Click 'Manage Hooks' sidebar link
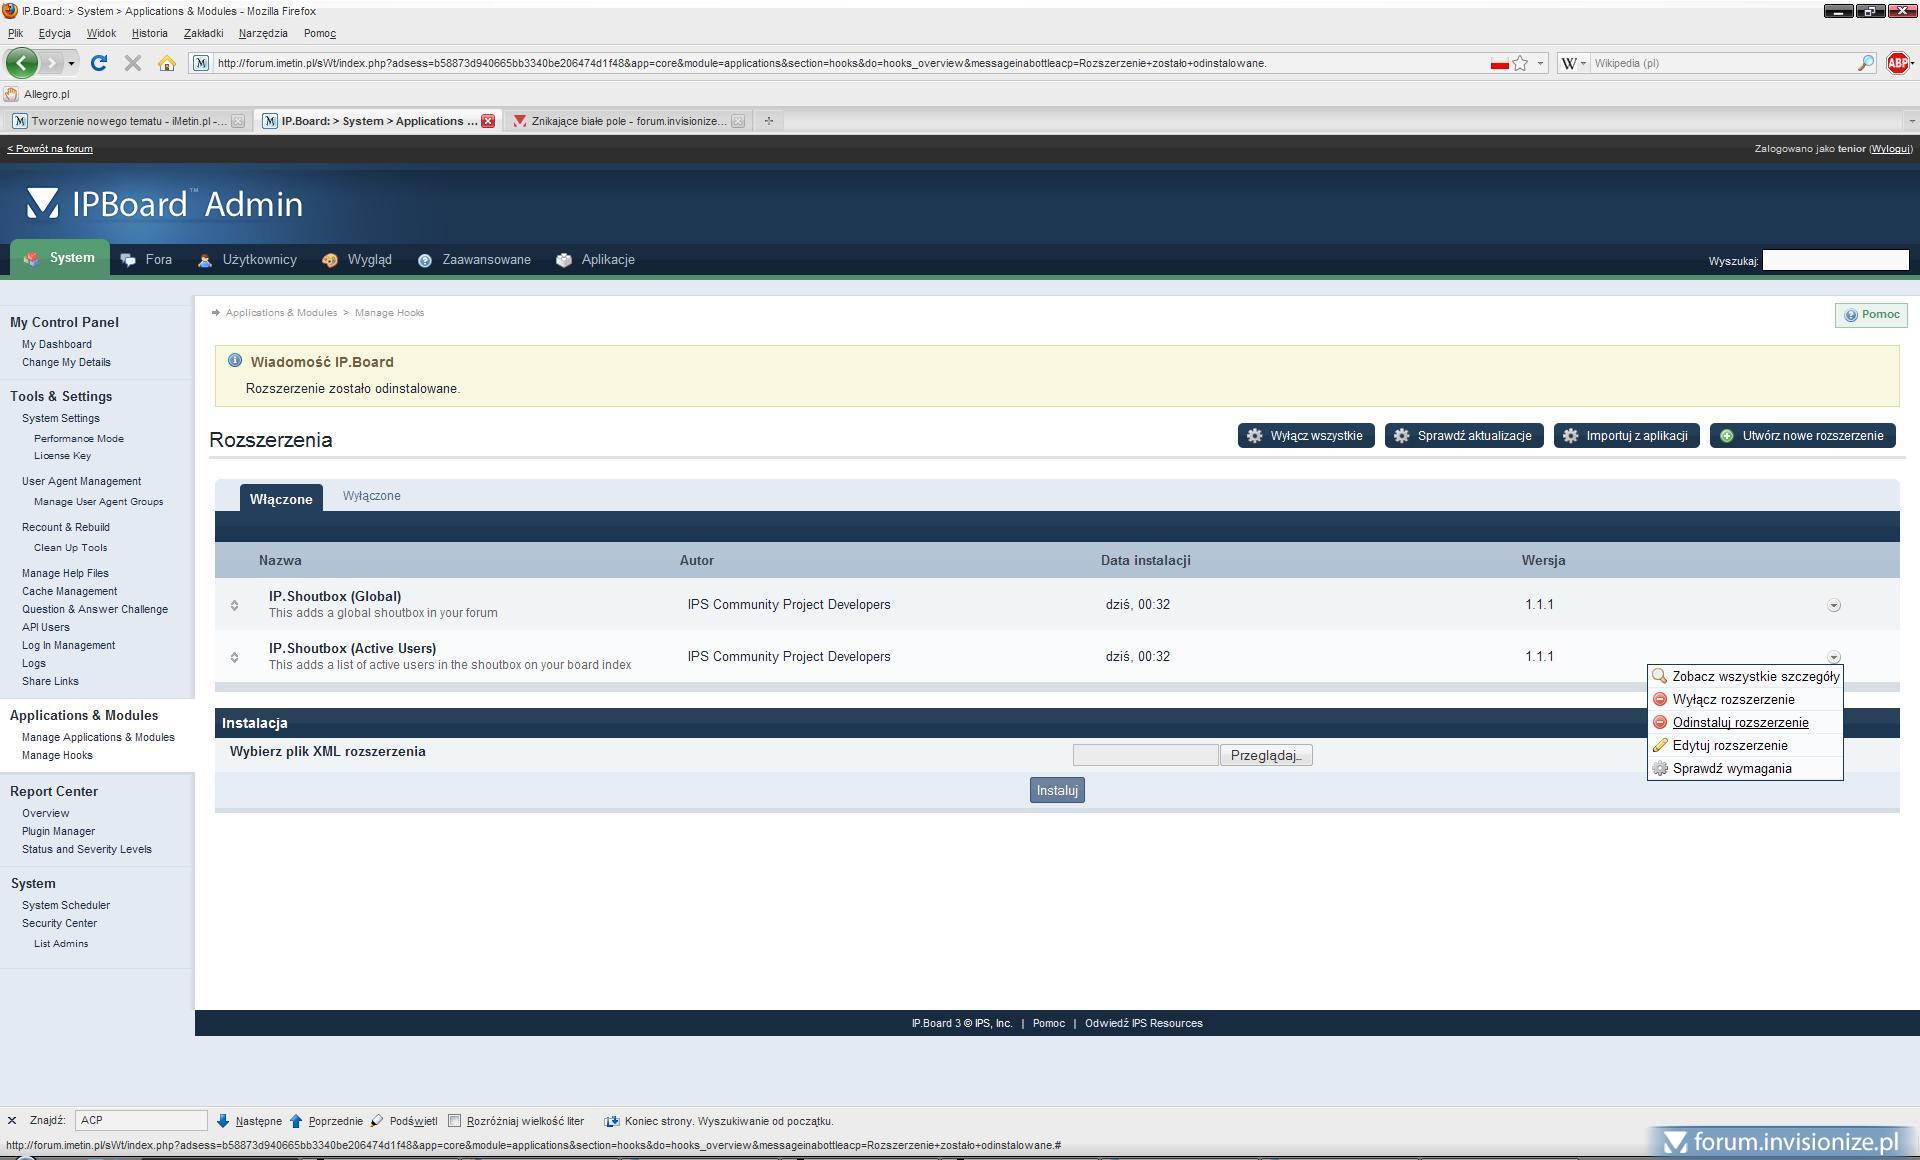The image size is (1920, 1160). [57, 756]
